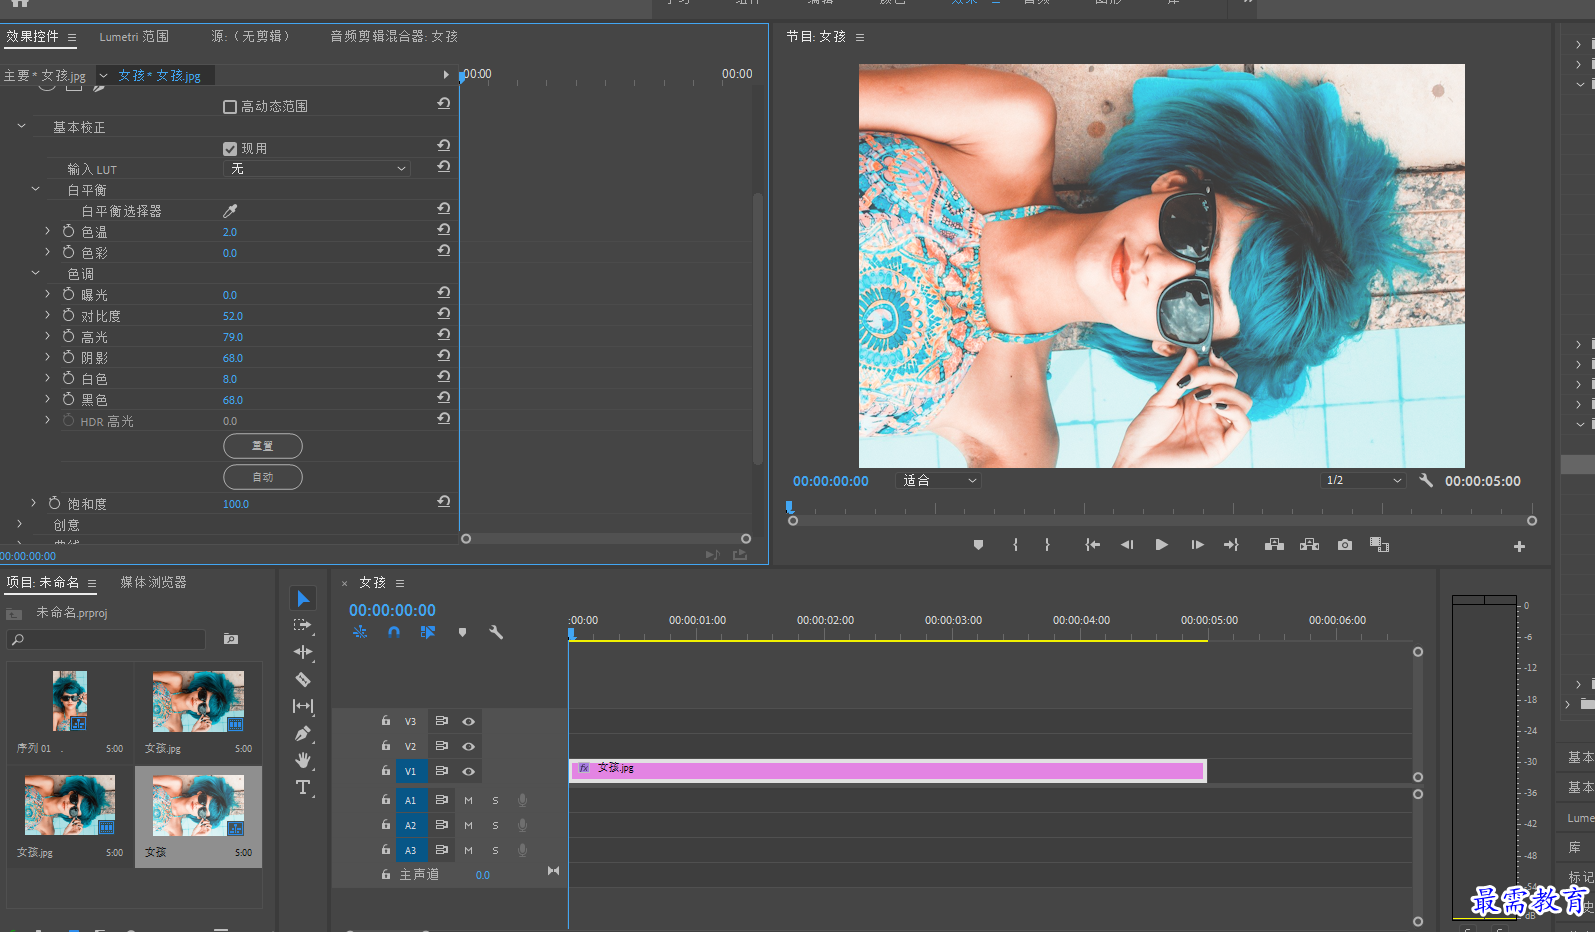Expand the 高光 parameter

pos(47,336)
